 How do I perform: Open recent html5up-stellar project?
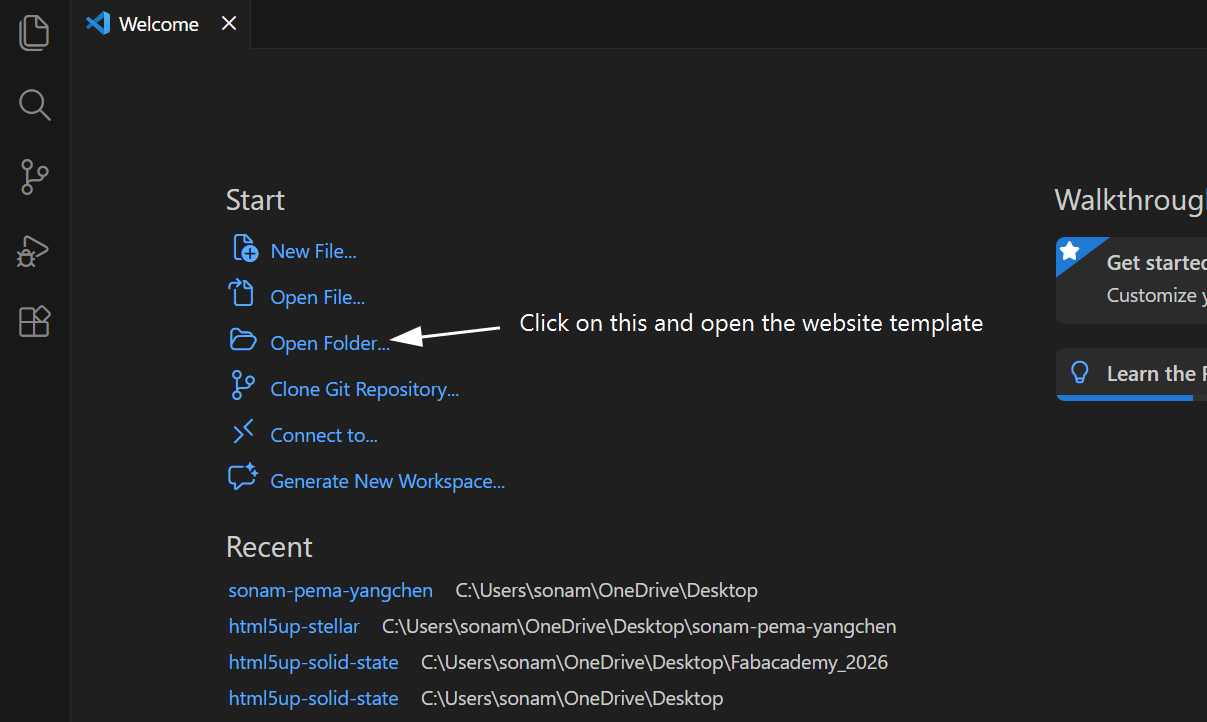point(294,626)
